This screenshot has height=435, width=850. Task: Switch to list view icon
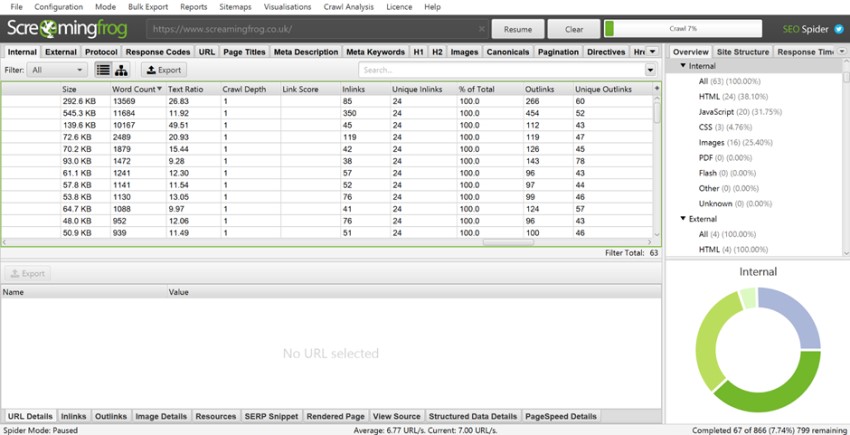pyautogui.click(x=103, y=70)
